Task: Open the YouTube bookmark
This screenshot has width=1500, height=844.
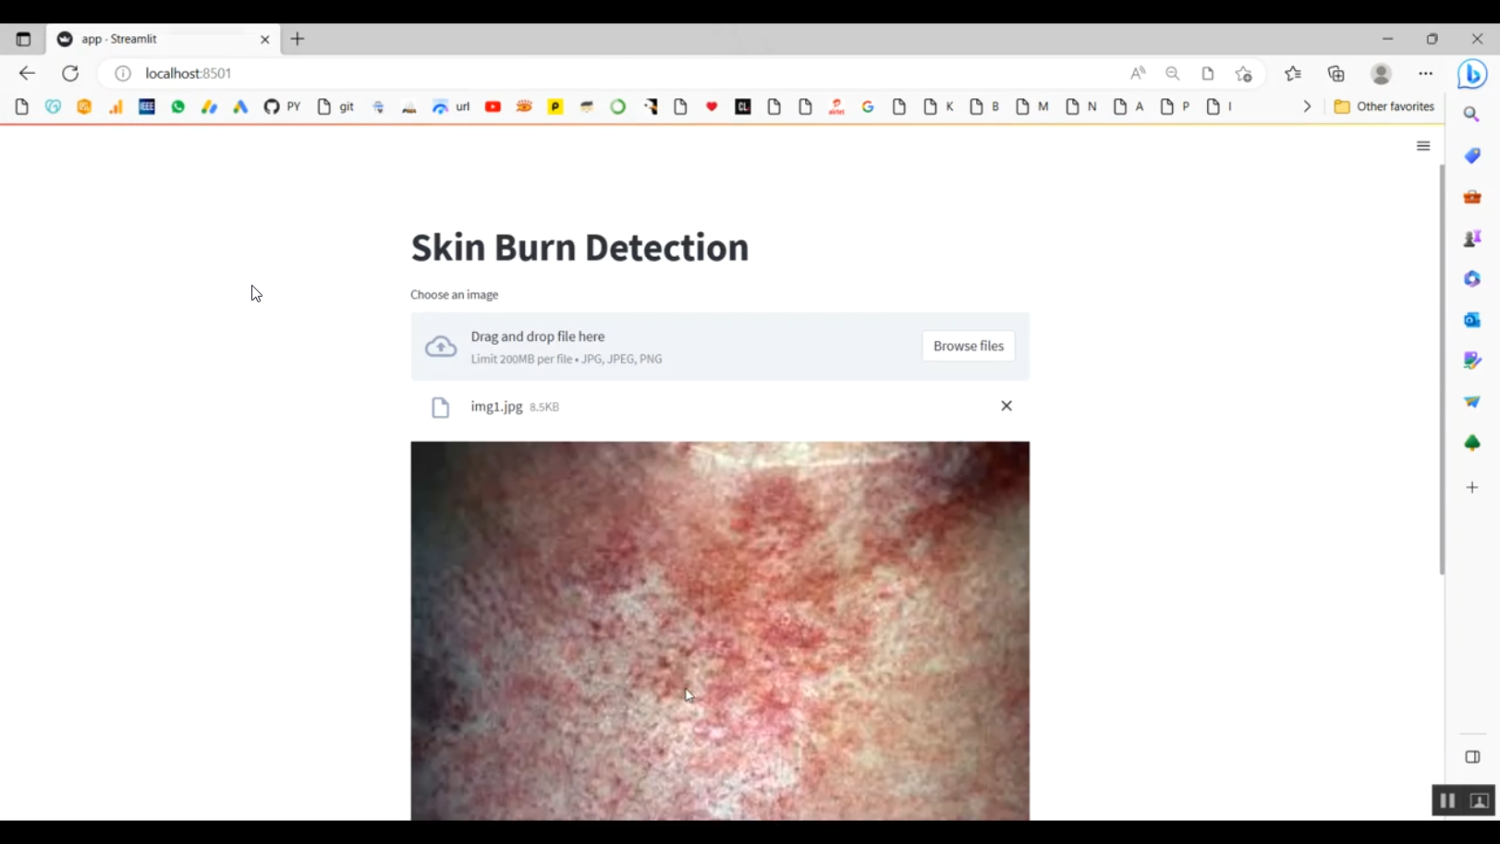Action: point(492,106)
